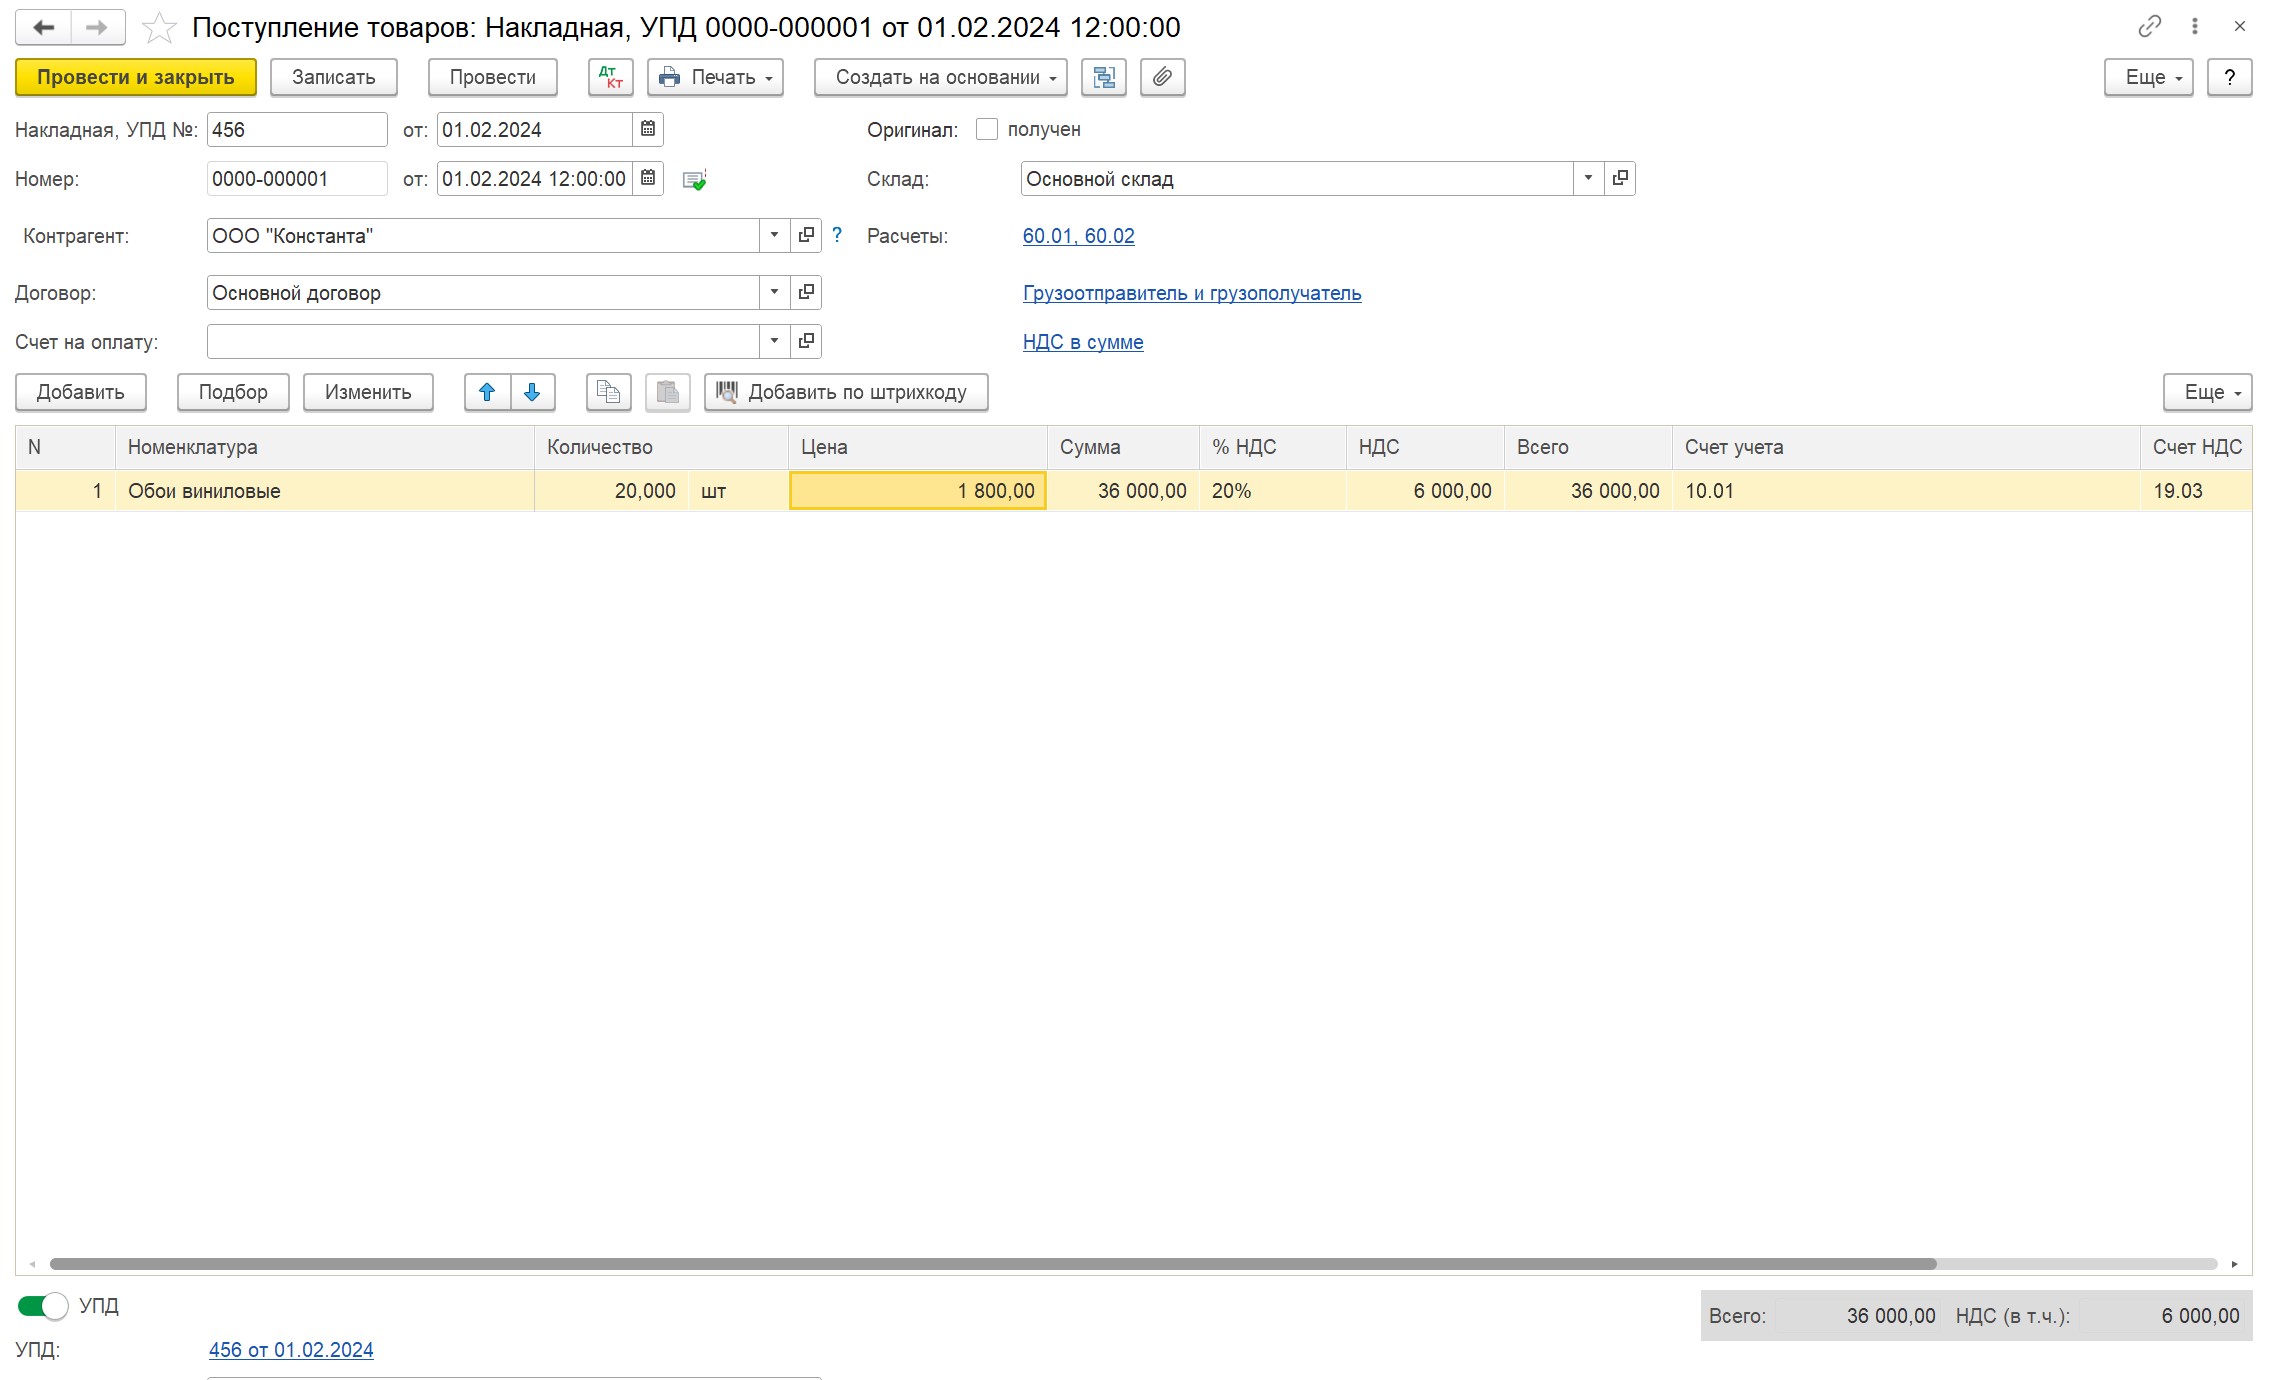Click the % НДС column header

click(1273, 447)
